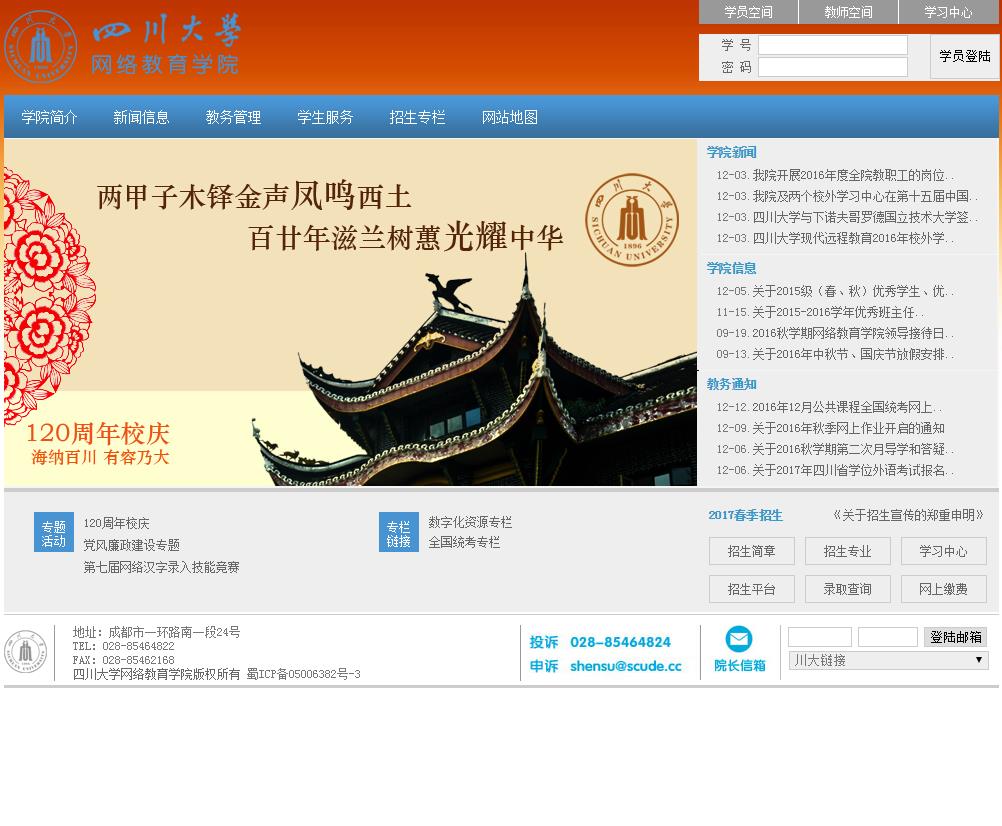Click the 地址：成都市一环路南一段24号 text

pyautogui.click(x=157, y=632)
